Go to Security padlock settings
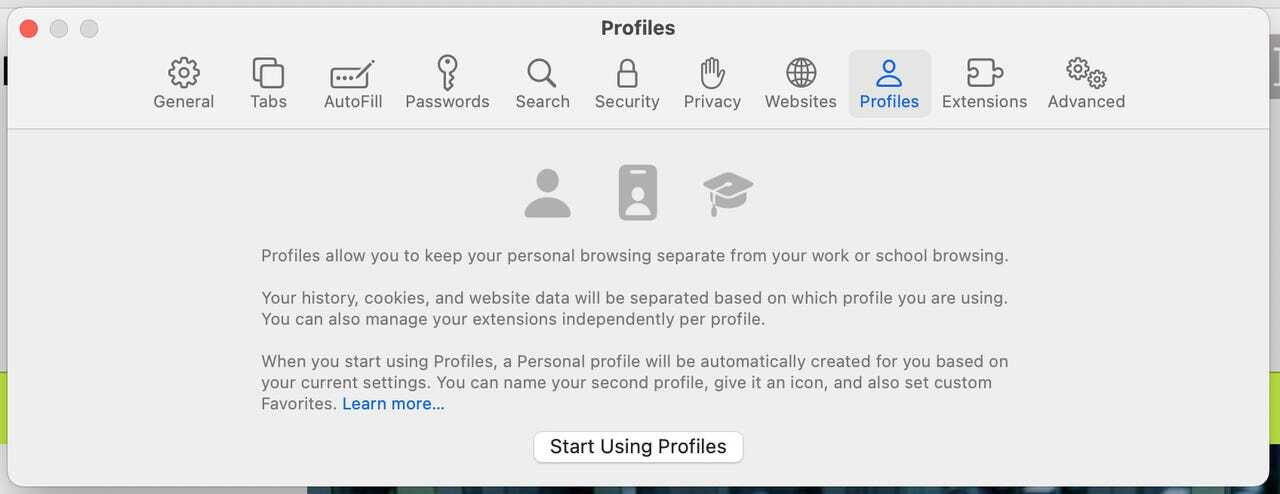 pos(627,83)
